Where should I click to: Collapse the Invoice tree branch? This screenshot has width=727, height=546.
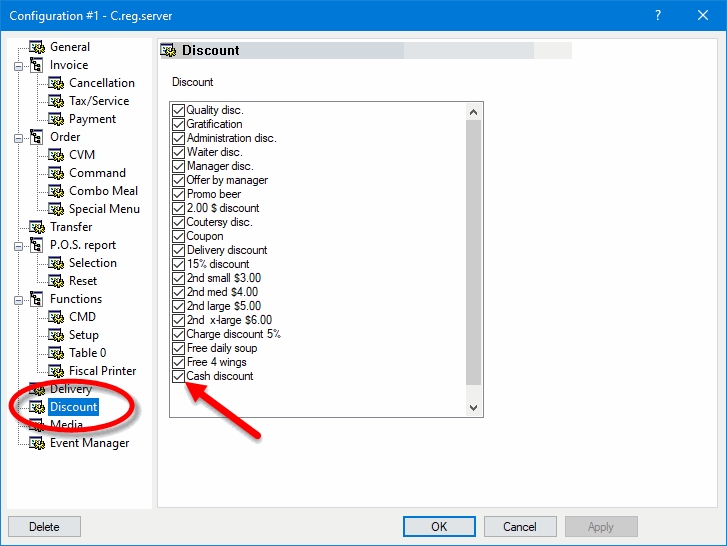click(x=18, y=65)
